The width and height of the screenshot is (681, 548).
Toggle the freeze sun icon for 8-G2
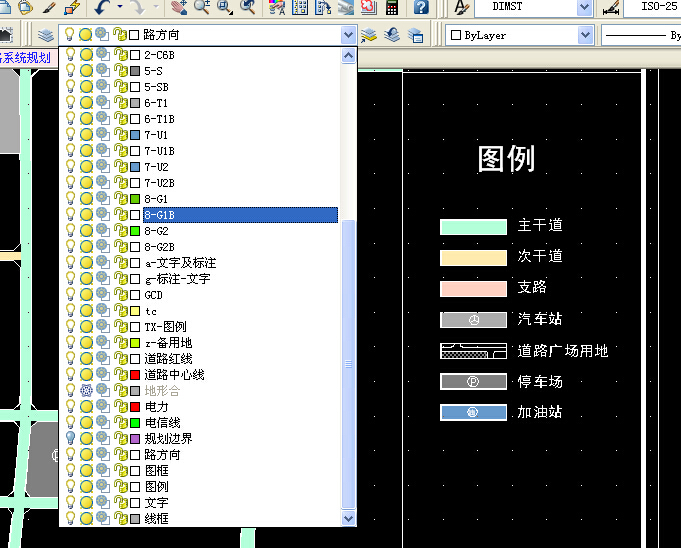pyautogui.click(x=86, y=231)
